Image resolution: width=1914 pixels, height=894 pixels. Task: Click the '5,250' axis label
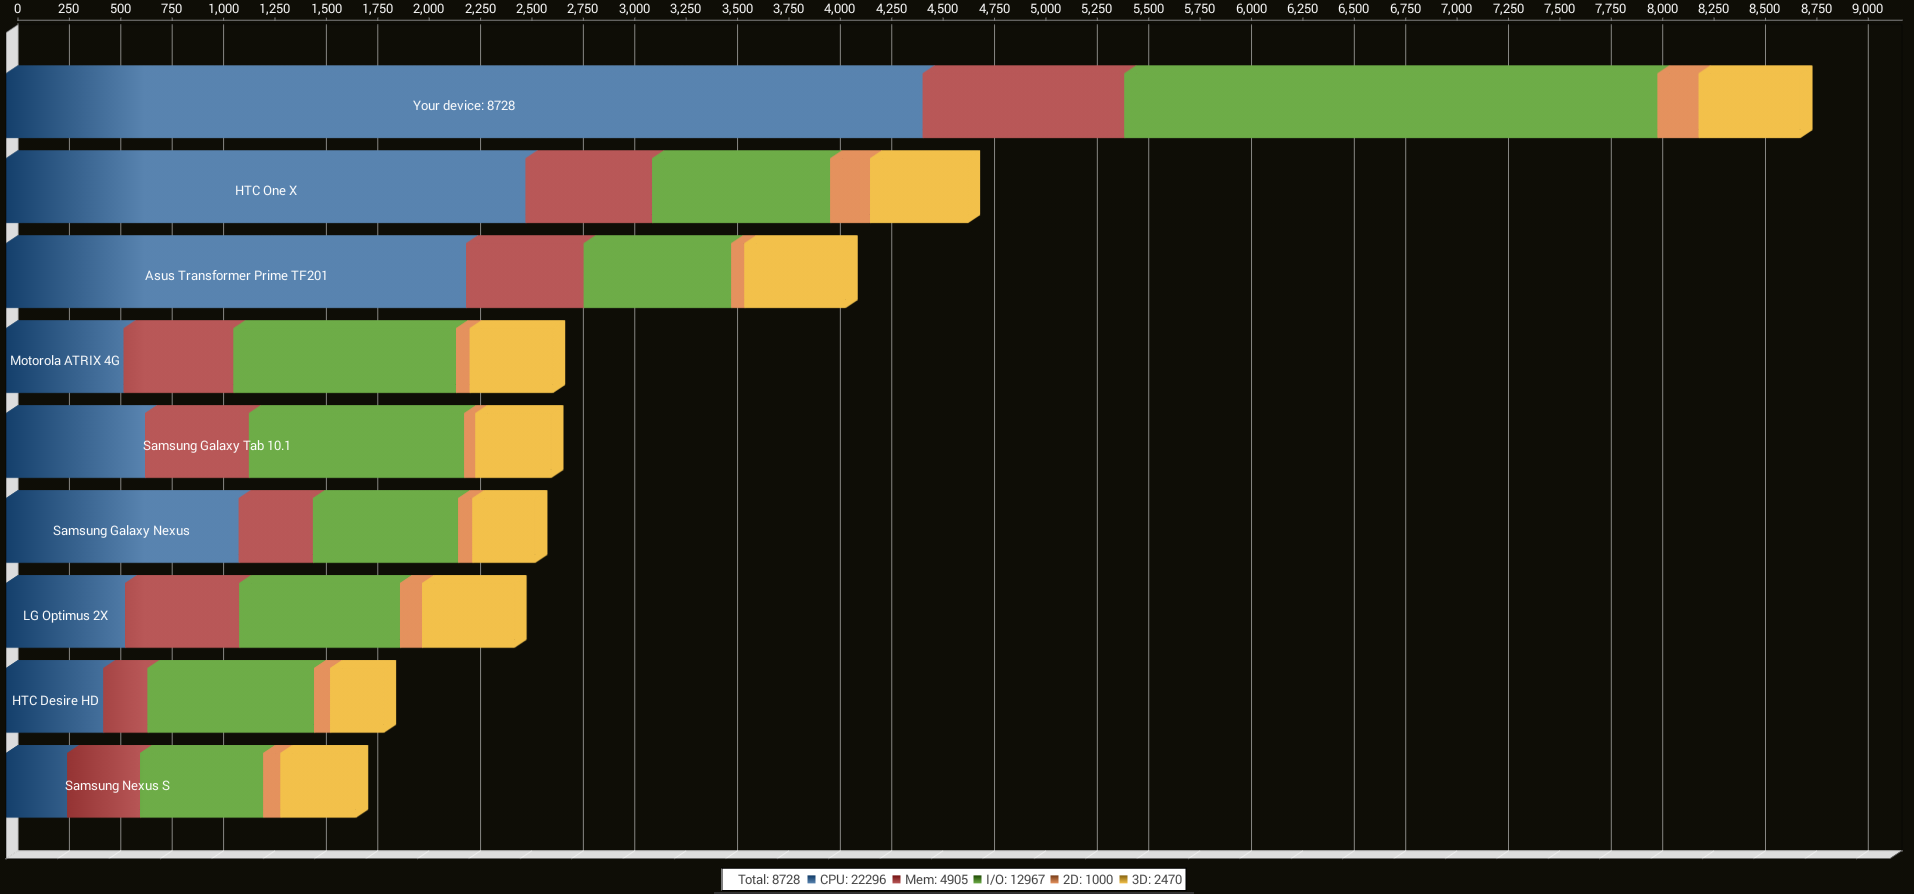1097,8
